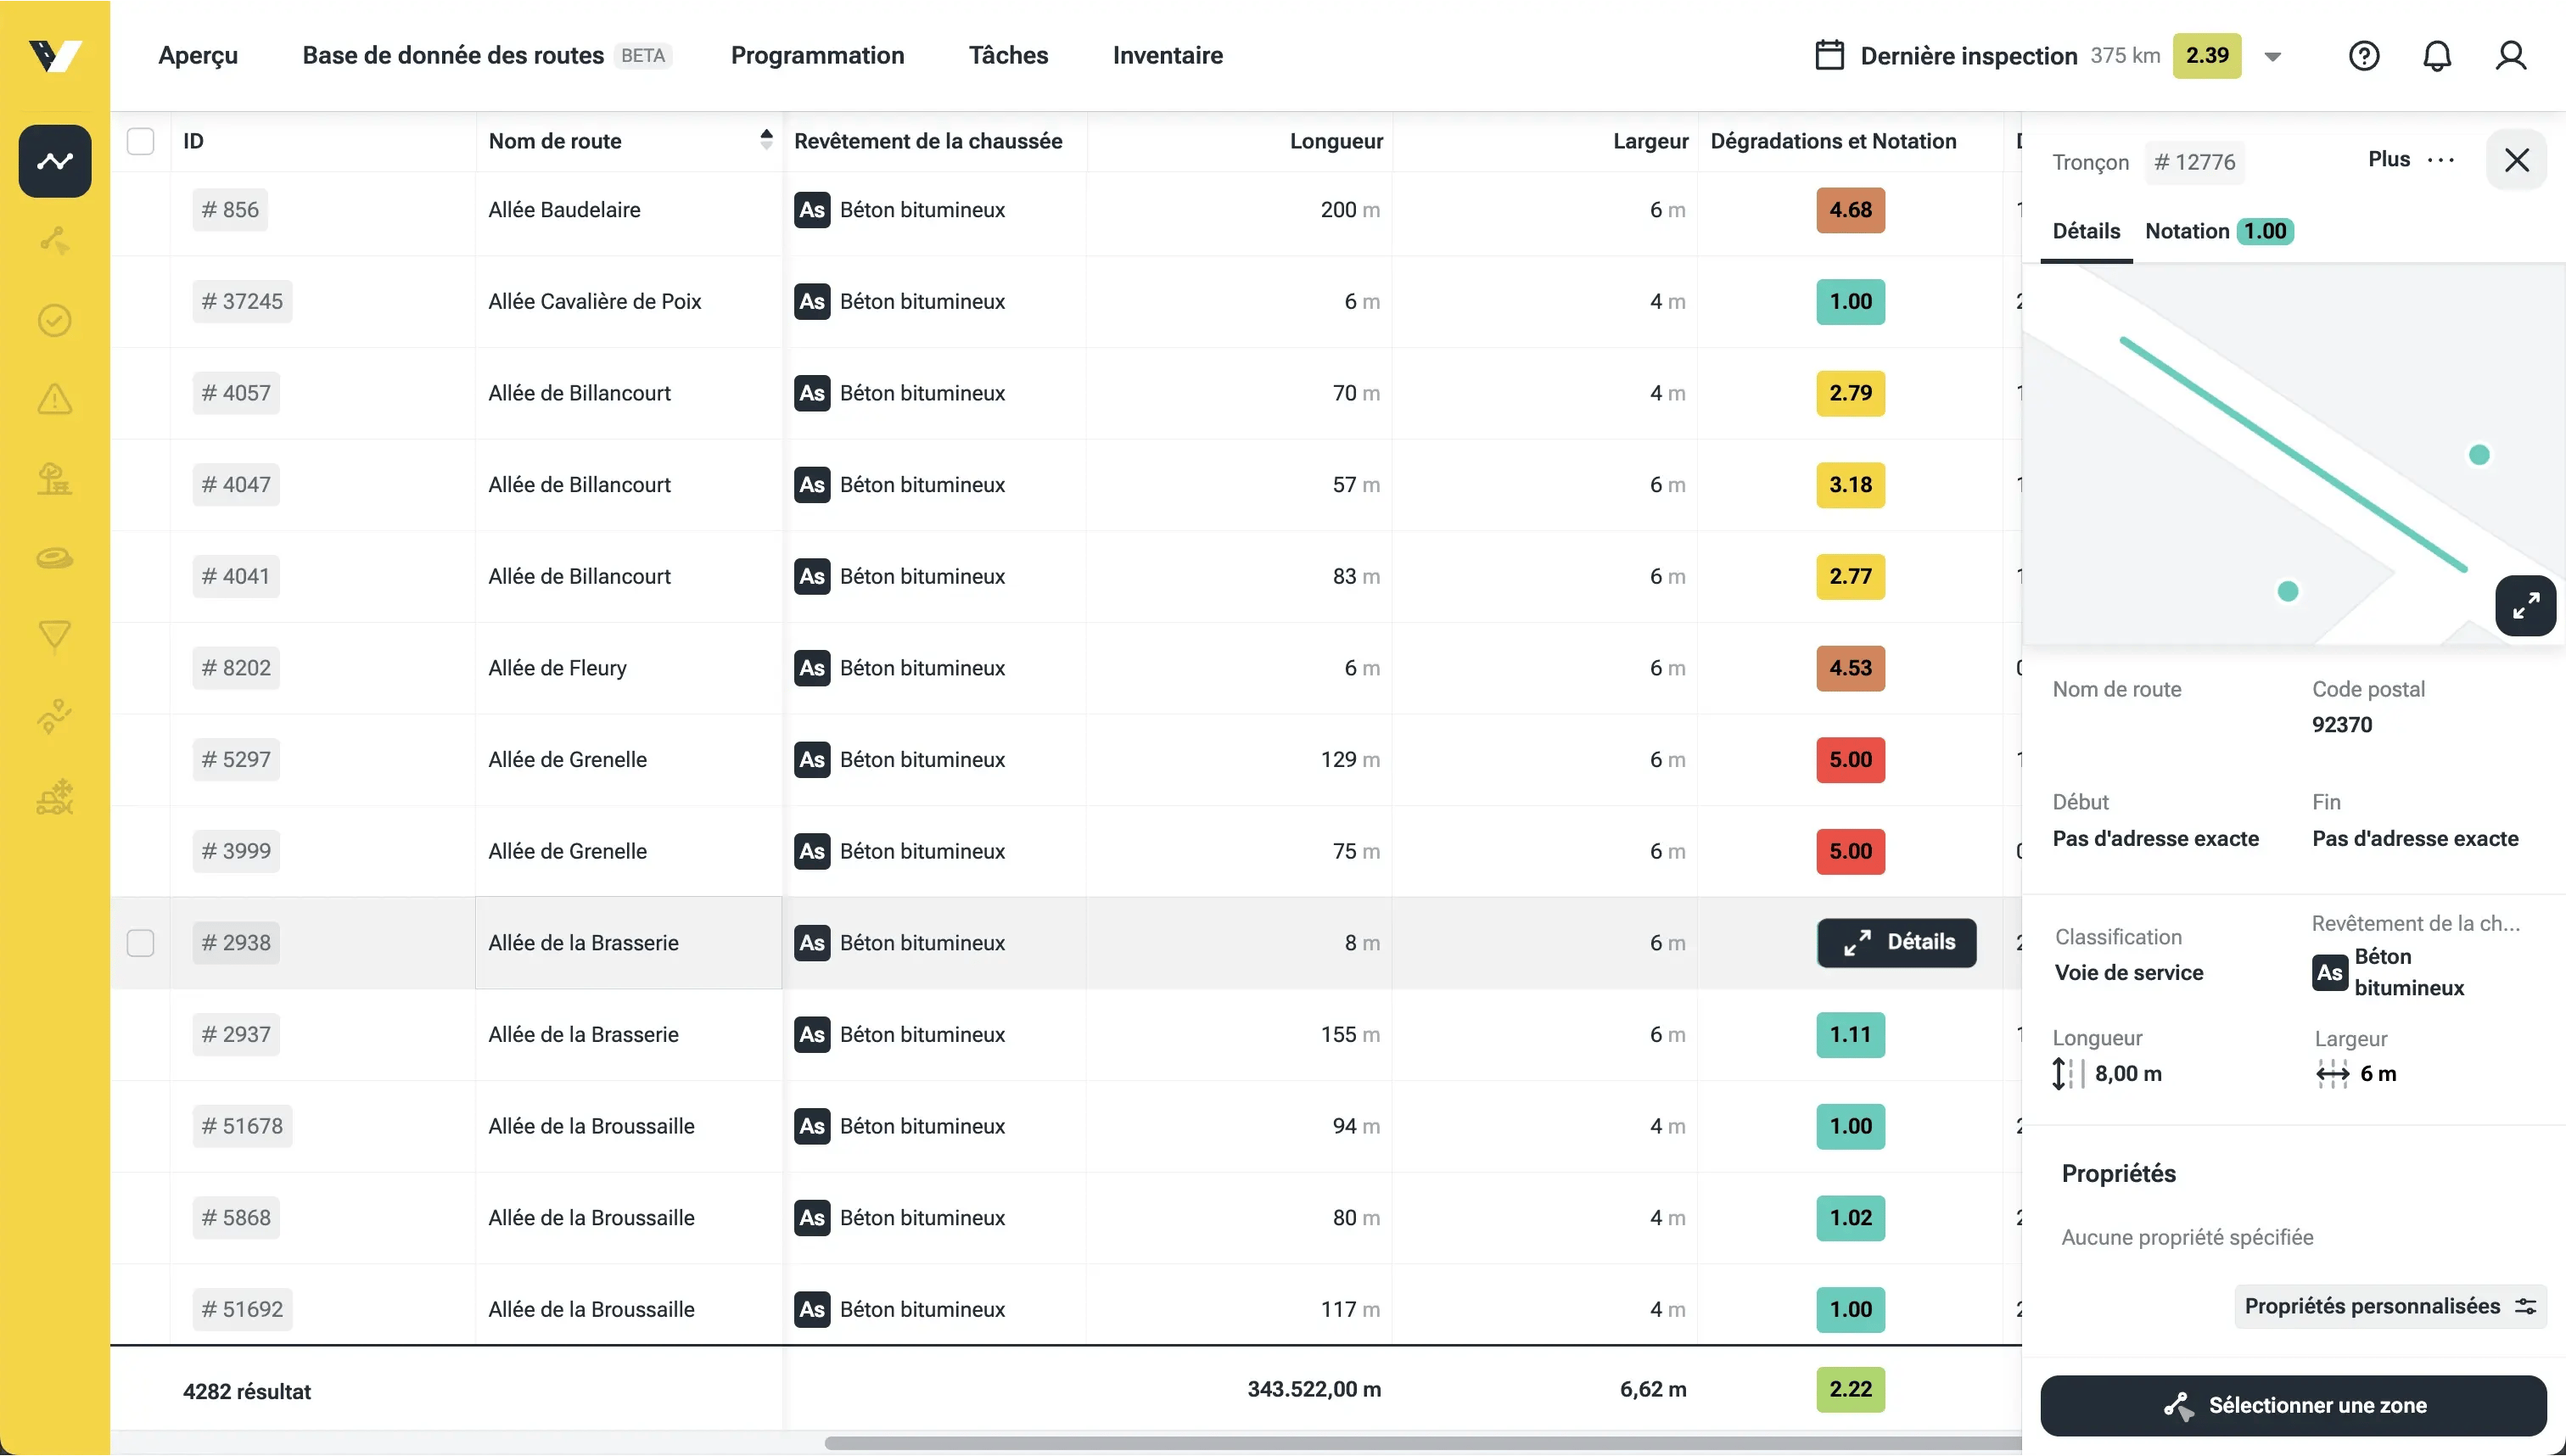
Task: Click the sliders icon in Propriétés personnalisées
Action: coord(2525,1307)
